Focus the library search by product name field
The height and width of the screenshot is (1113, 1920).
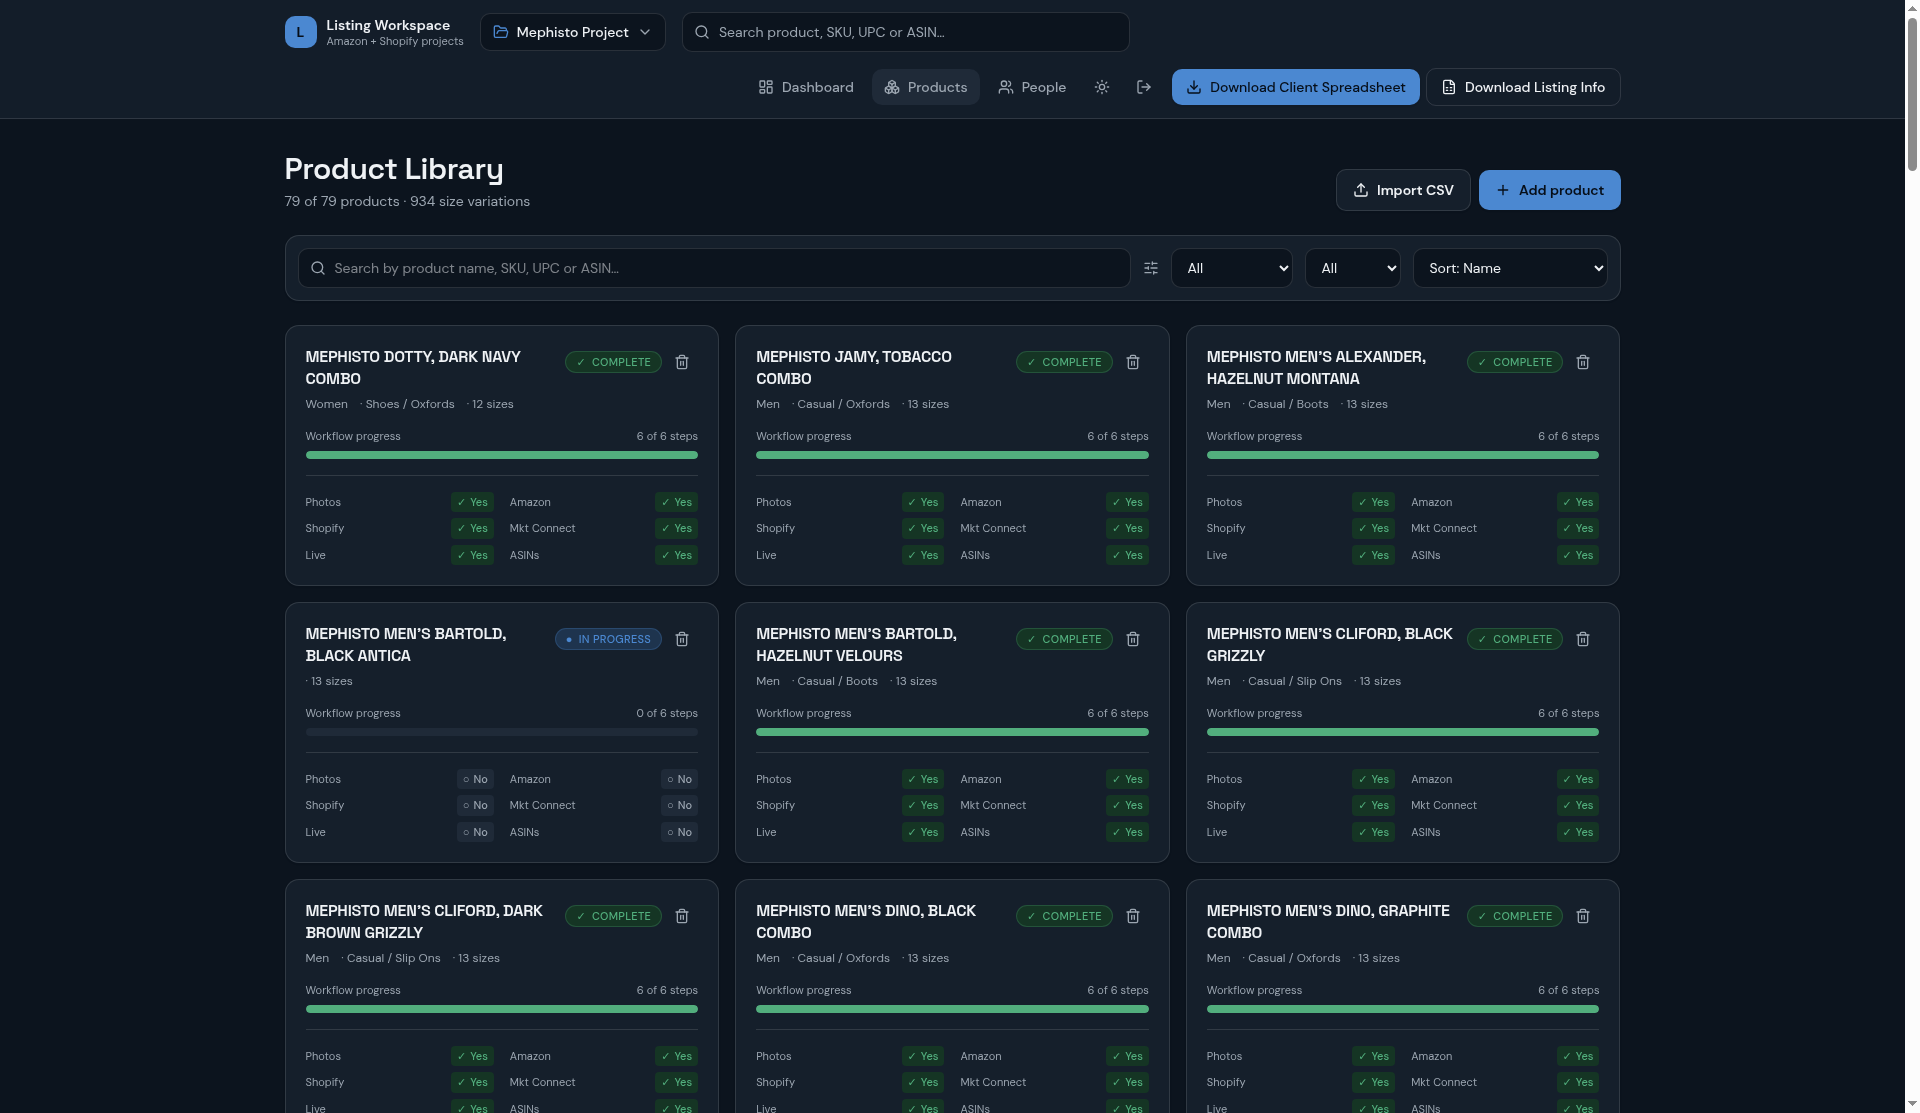(714, 268)
